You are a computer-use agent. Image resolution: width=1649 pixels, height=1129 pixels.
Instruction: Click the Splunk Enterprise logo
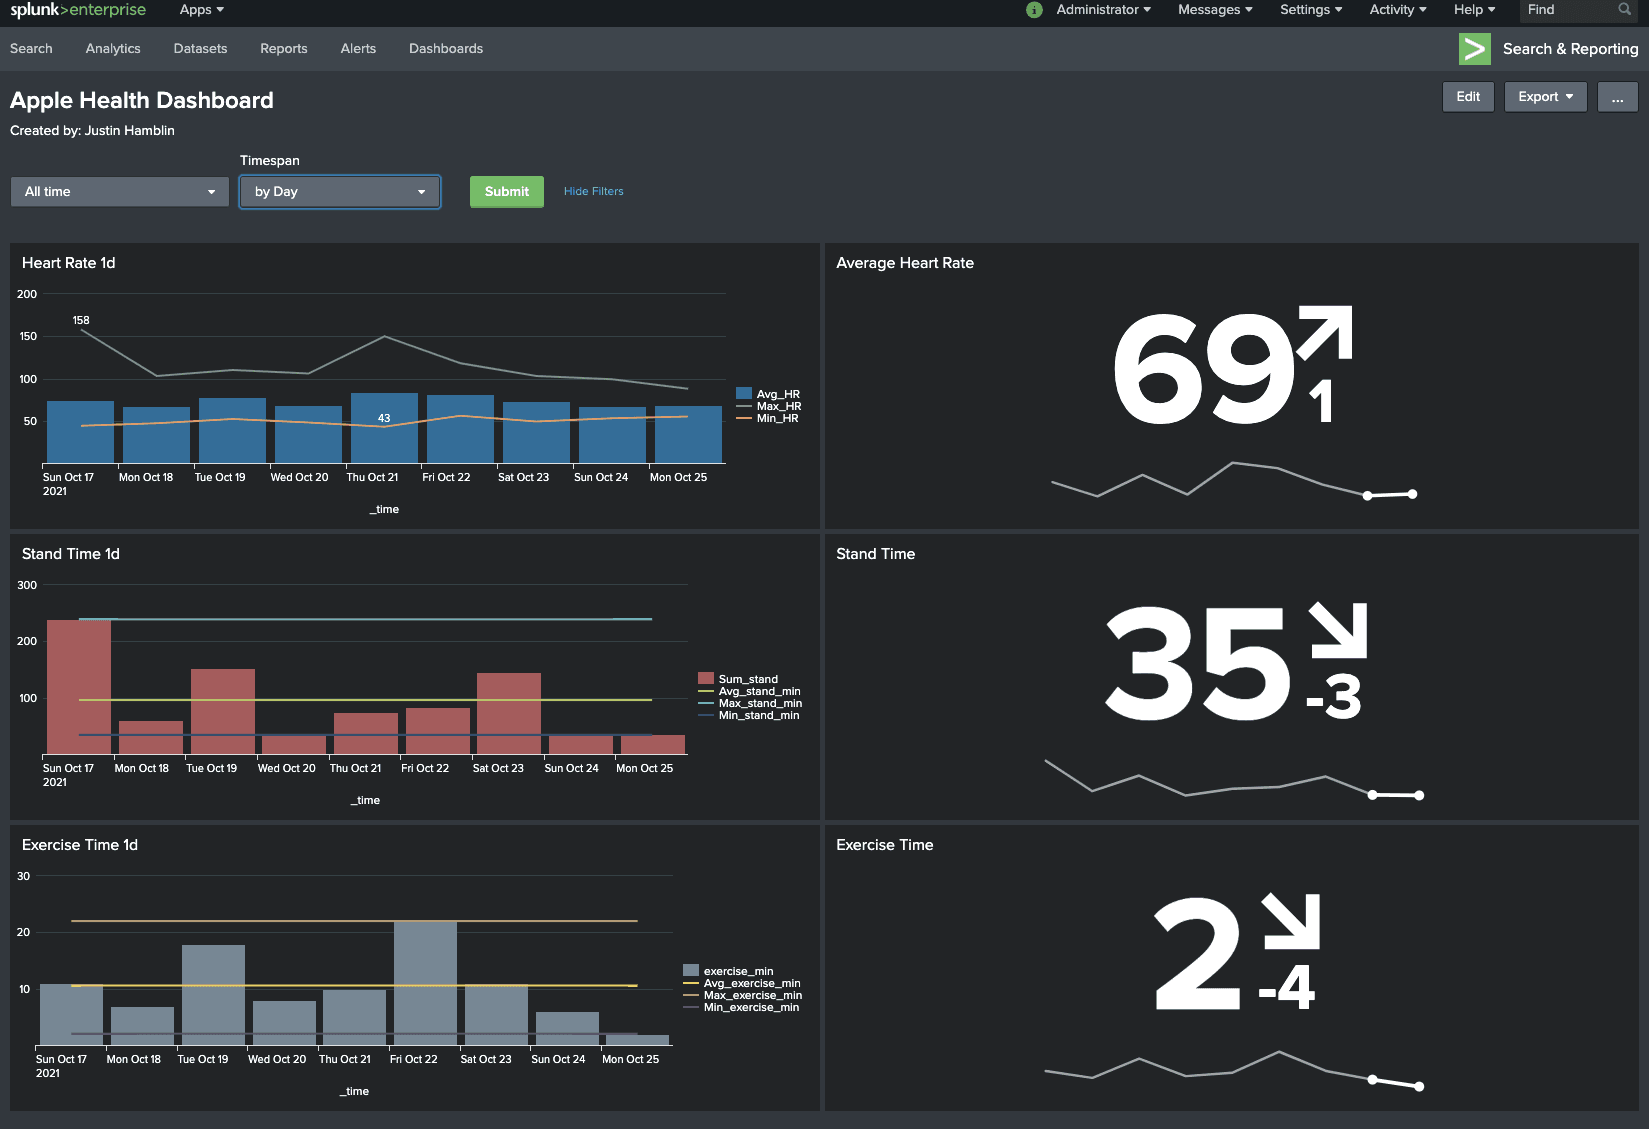pyautogui.click(x=78, y=10)
